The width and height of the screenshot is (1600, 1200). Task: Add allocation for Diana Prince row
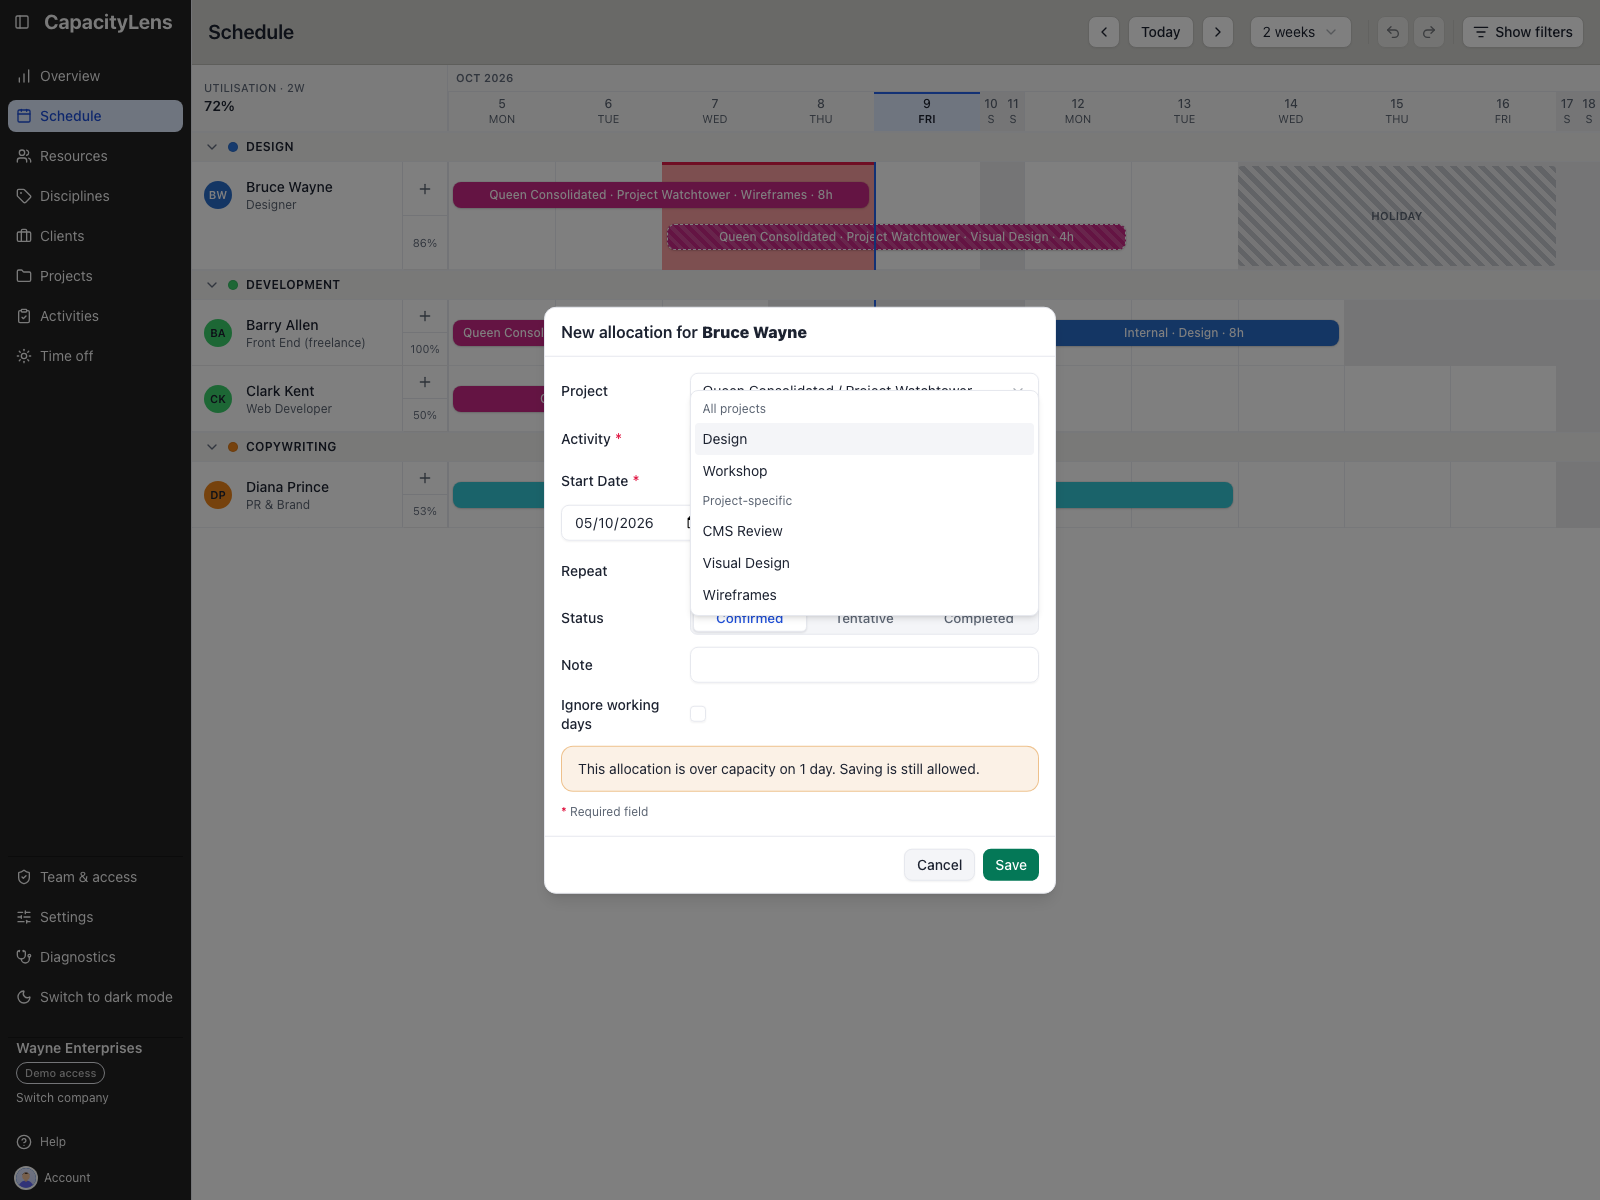(x=425, y=478)
